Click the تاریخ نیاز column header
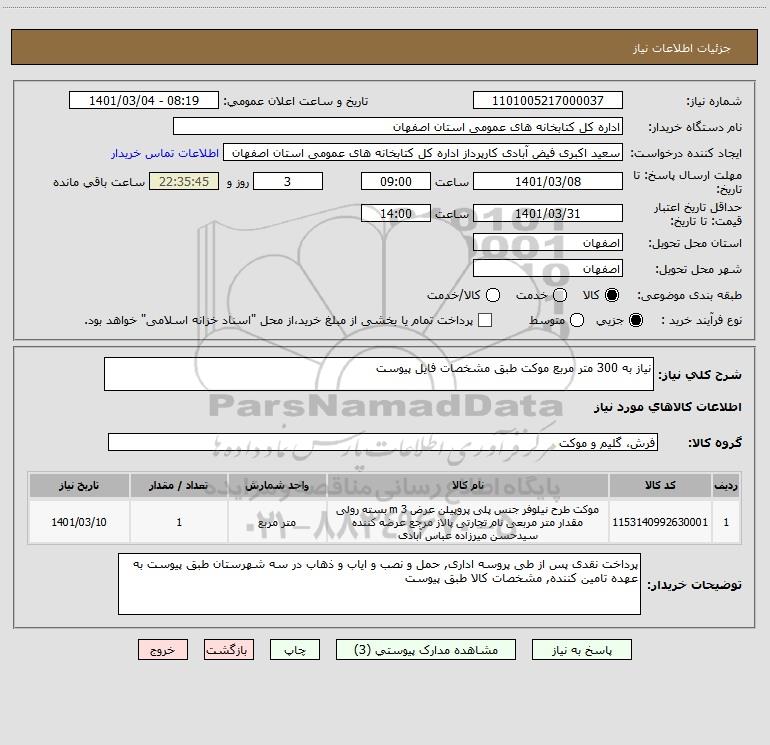The image size is (770, 745). [79, 485]
